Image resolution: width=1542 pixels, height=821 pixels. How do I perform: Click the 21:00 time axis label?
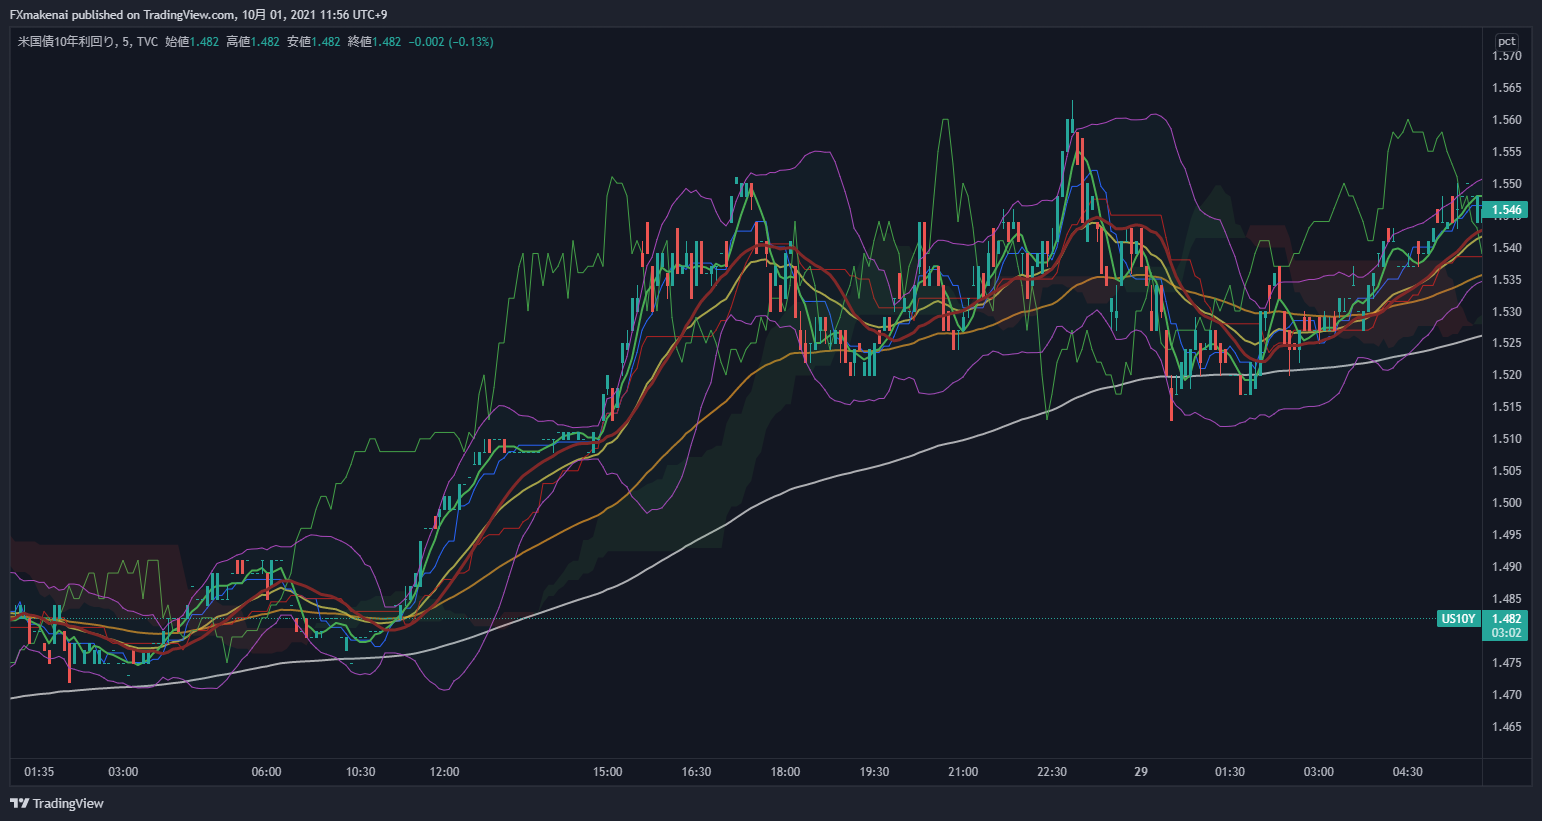tap(963, 772)
